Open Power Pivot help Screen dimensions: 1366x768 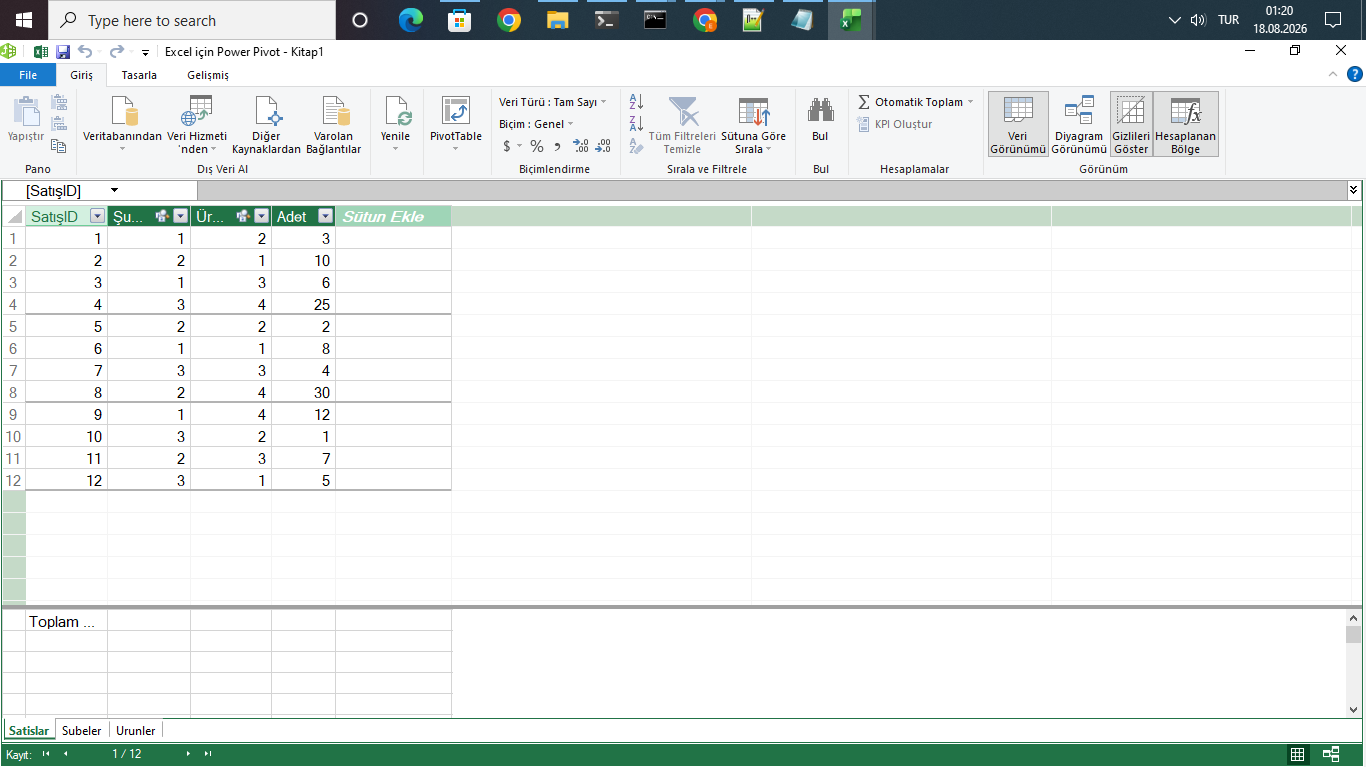click(x=1355, y=74)
